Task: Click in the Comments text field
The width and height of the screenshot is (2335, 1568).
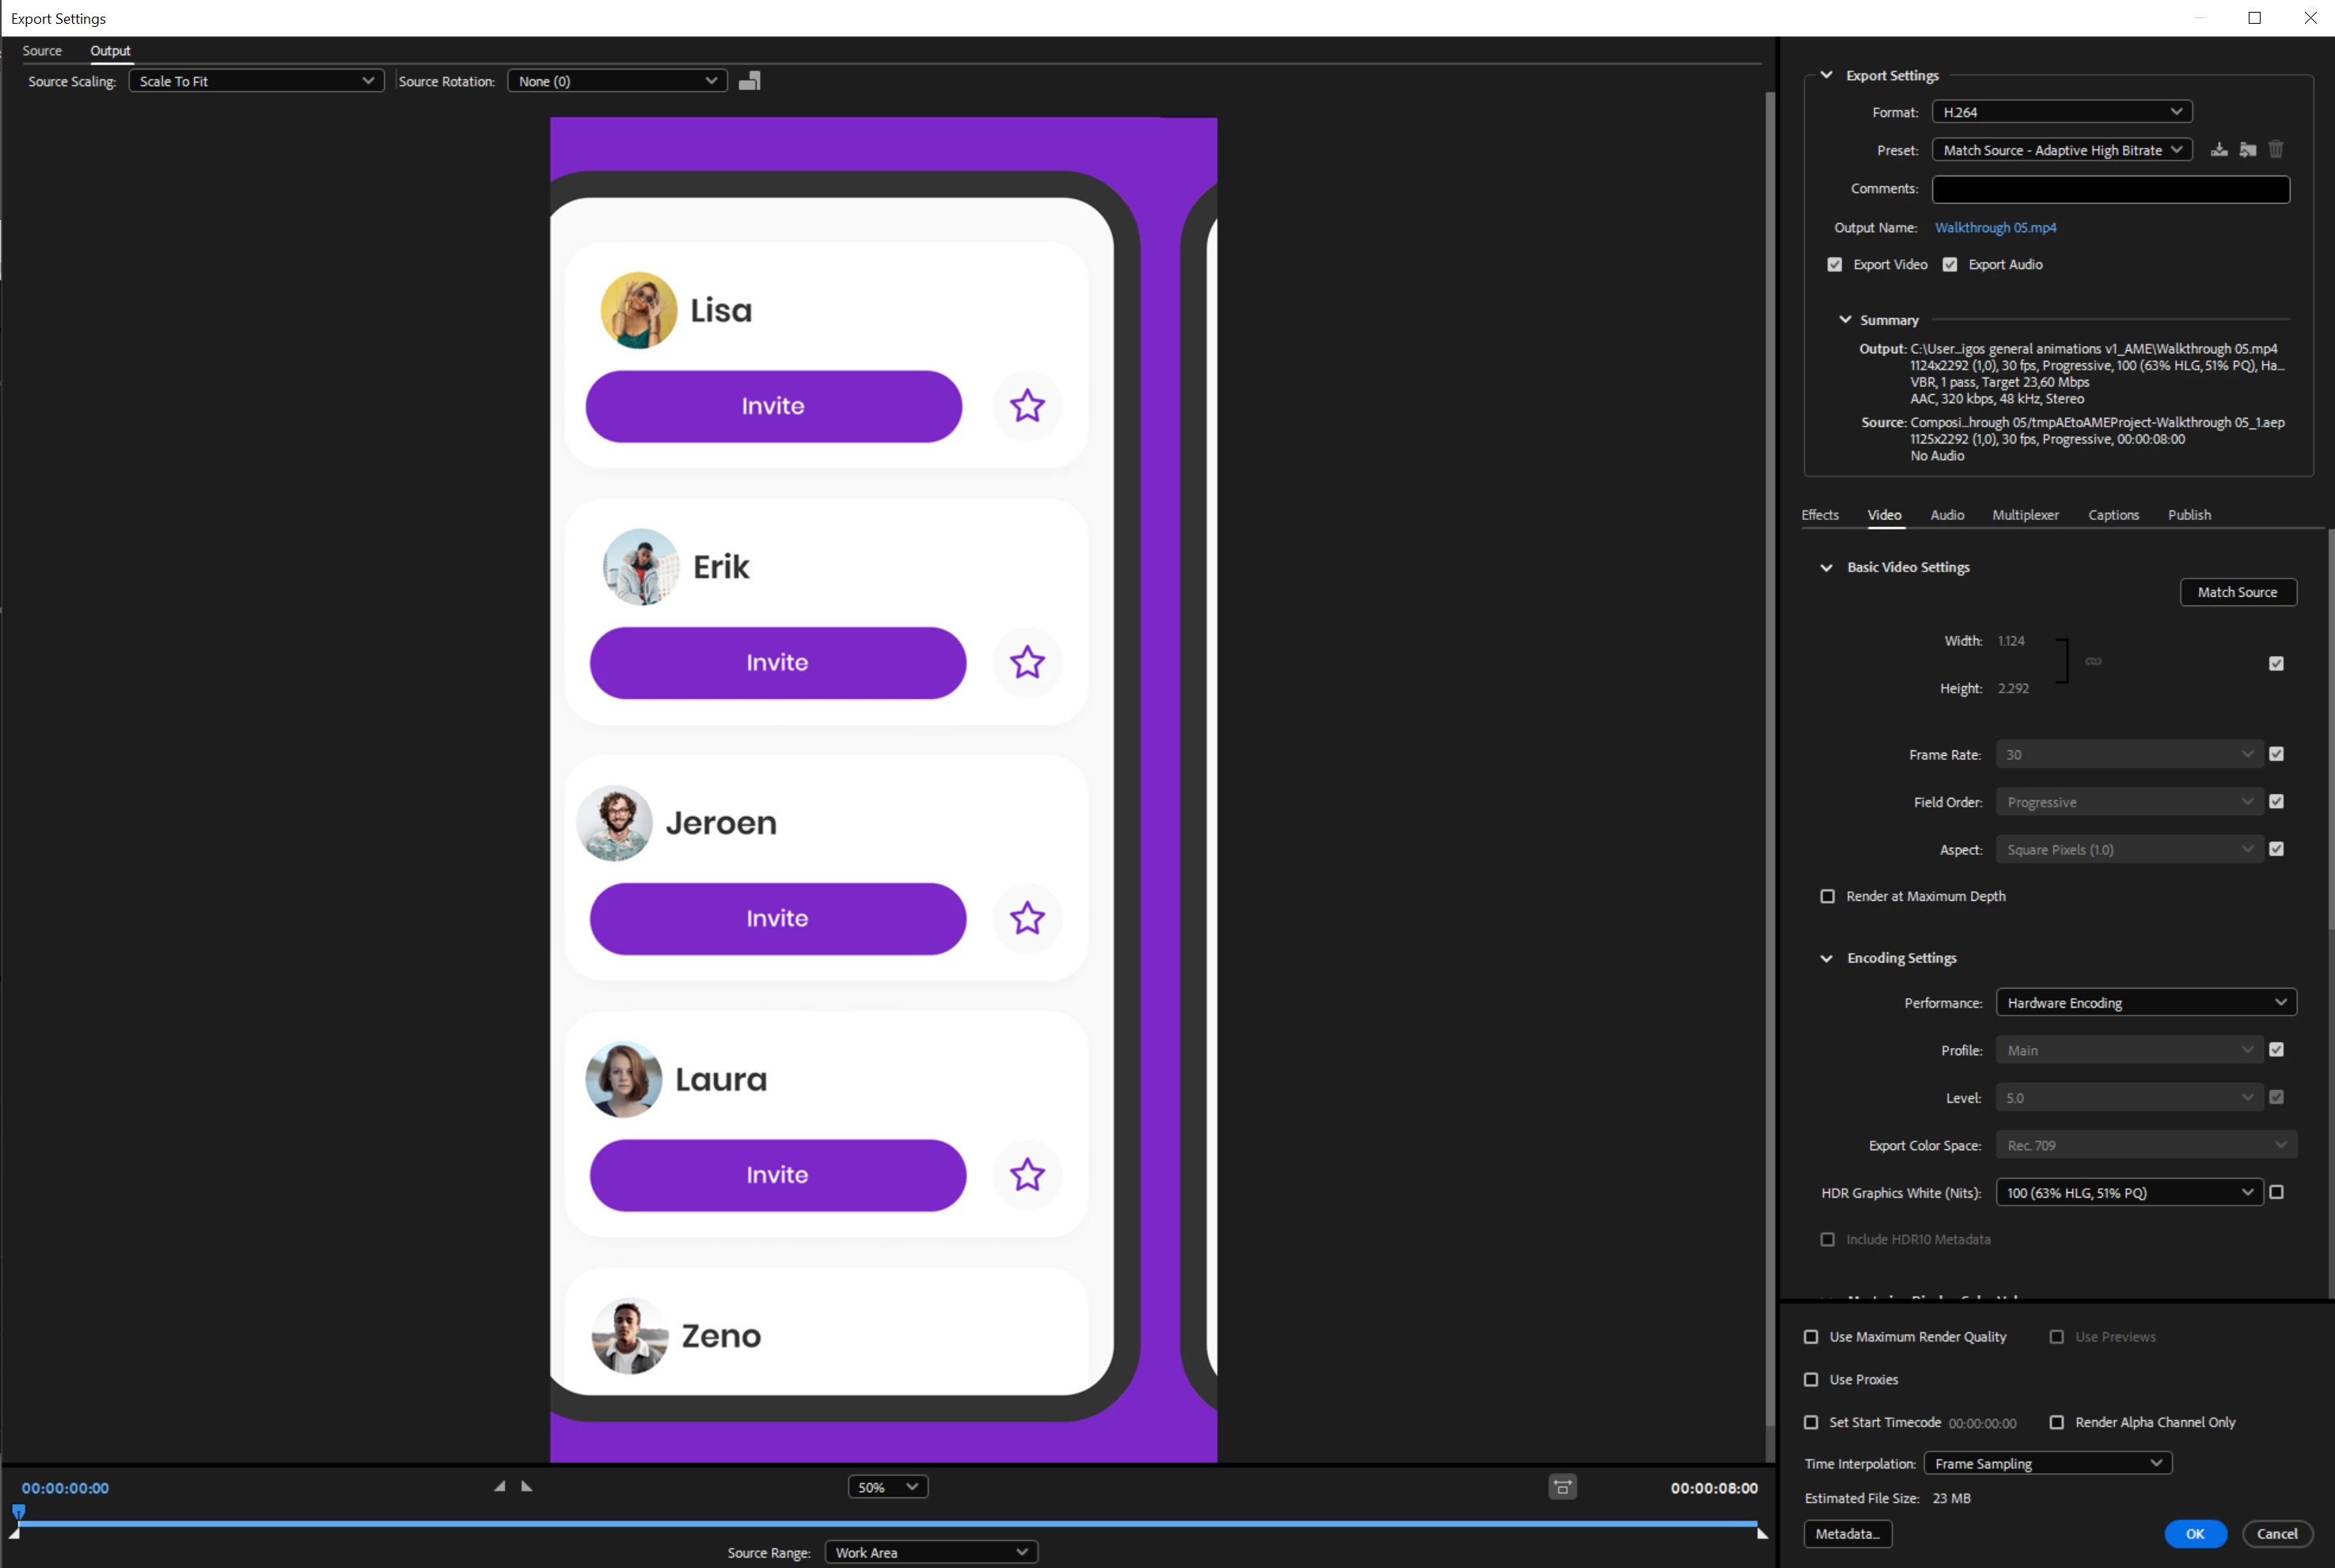Action: coord(2110,189)
